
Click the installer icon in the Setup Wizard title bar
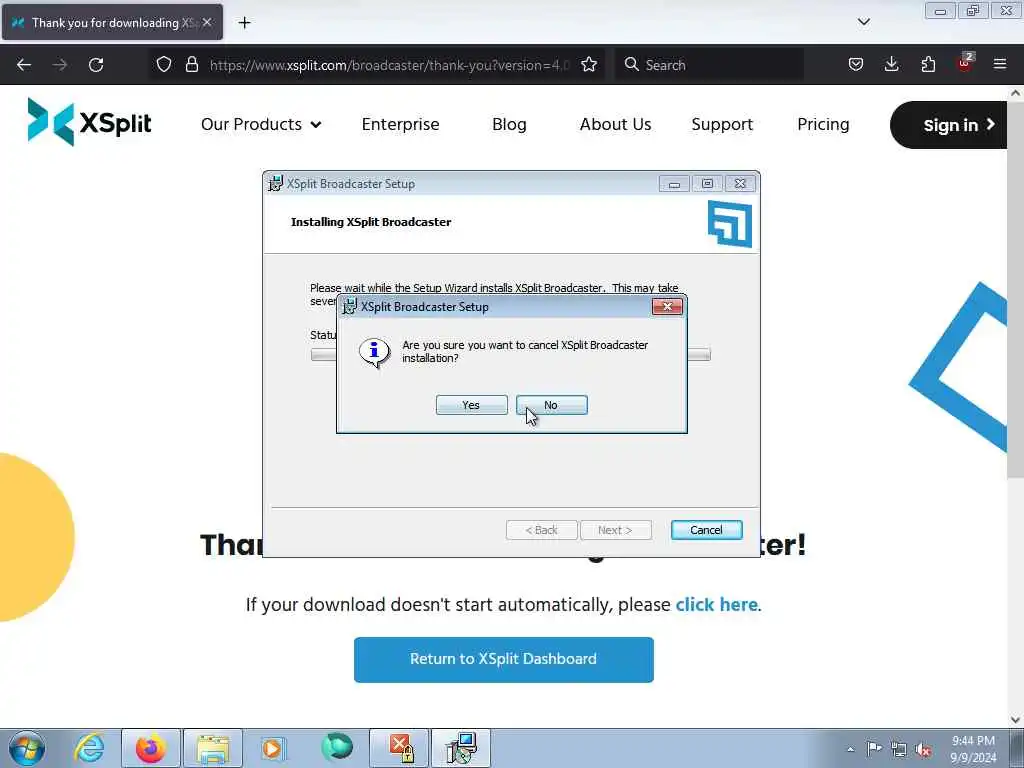(276, 184)
